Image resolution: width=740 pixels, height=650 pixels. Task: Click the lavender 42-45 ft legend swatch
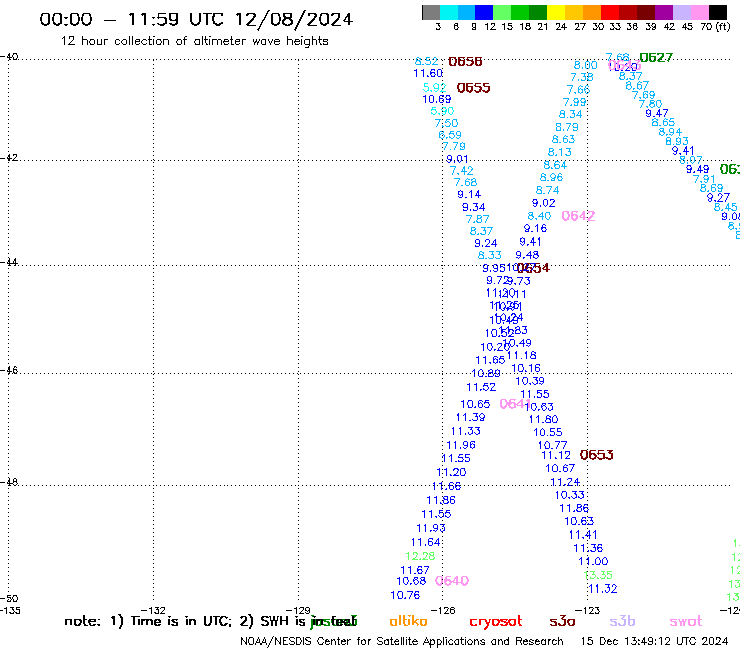(681, 12)
